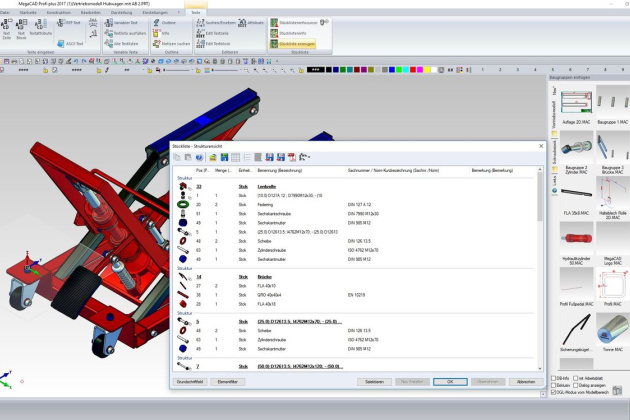Click the Suchen/Ersetzen text tool
The image size is (630, 420).
coord(217,21)
